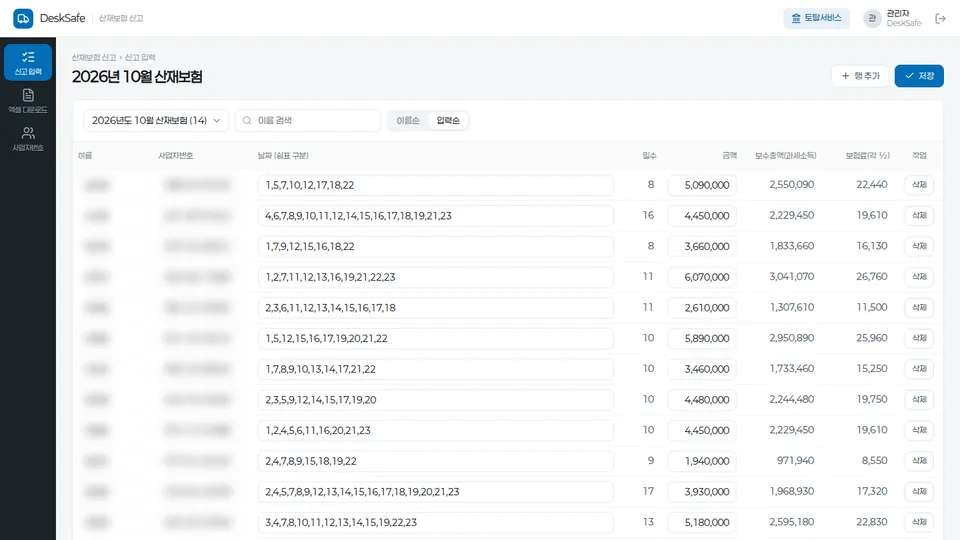Click the 날짜 (쉼표 구분) column header

pyautogui.click(x=283, y=156)
